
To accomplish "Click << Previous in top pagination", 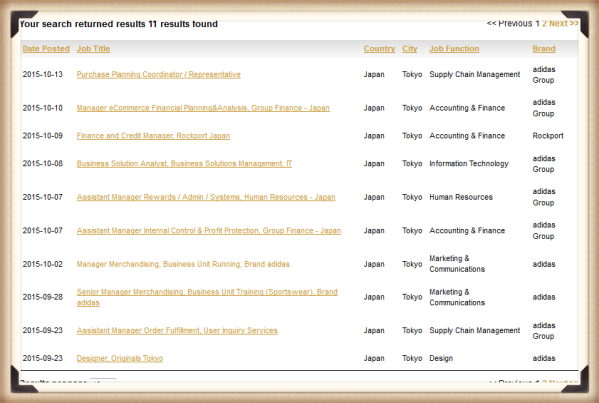I will 510,24.
